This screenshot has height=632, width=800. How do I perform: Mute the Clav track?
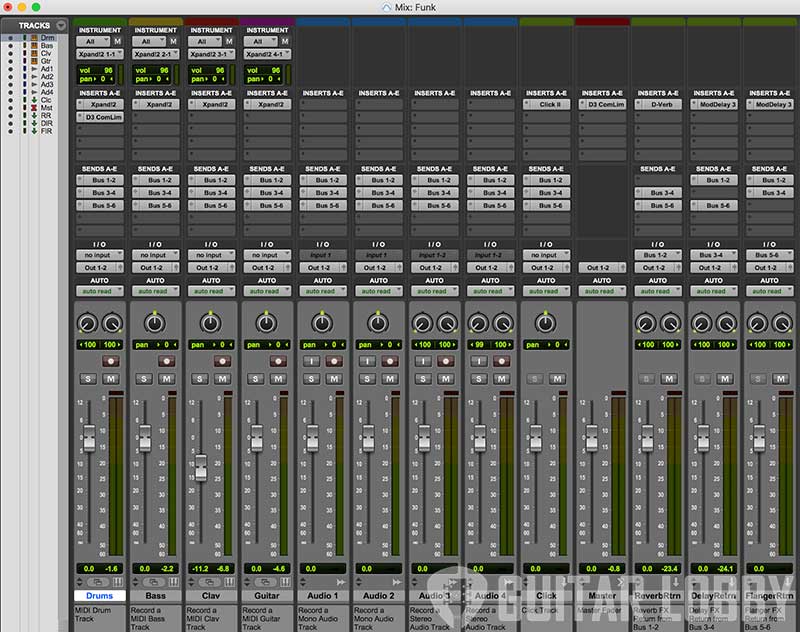[222, 379]
